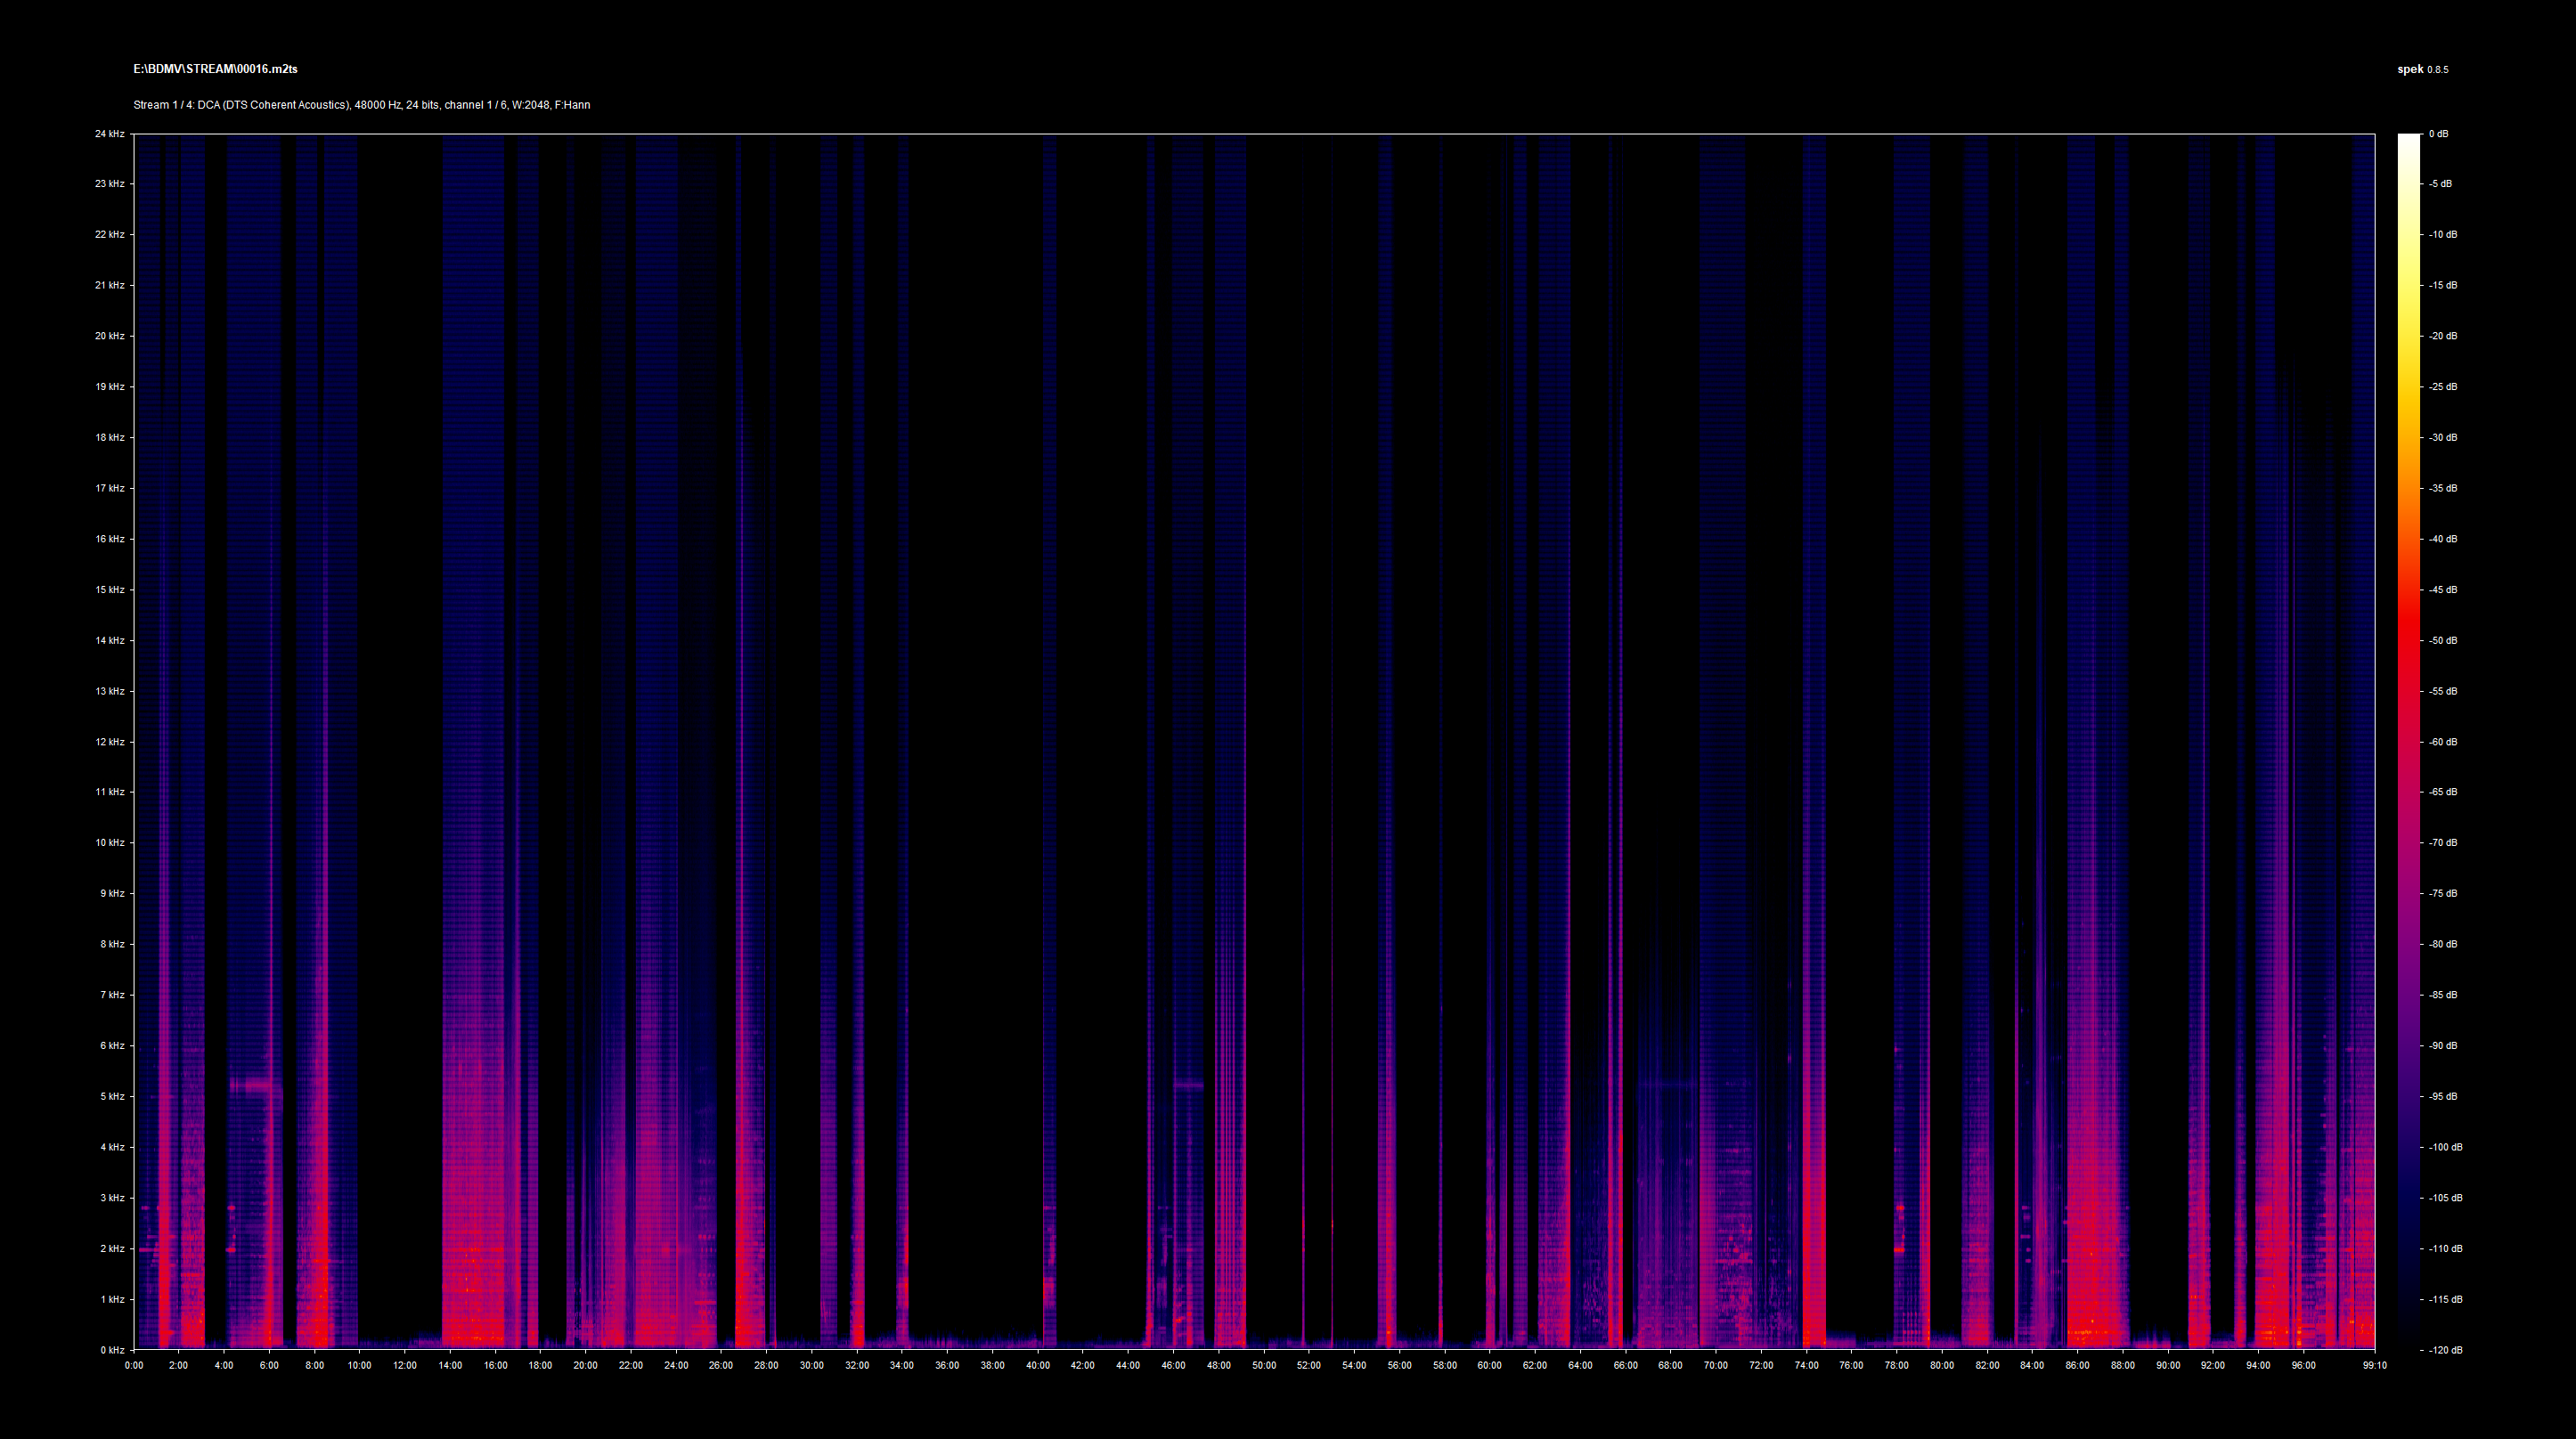
Task: Click the 99:10 end time marker
Action: coord(2374,1366)
